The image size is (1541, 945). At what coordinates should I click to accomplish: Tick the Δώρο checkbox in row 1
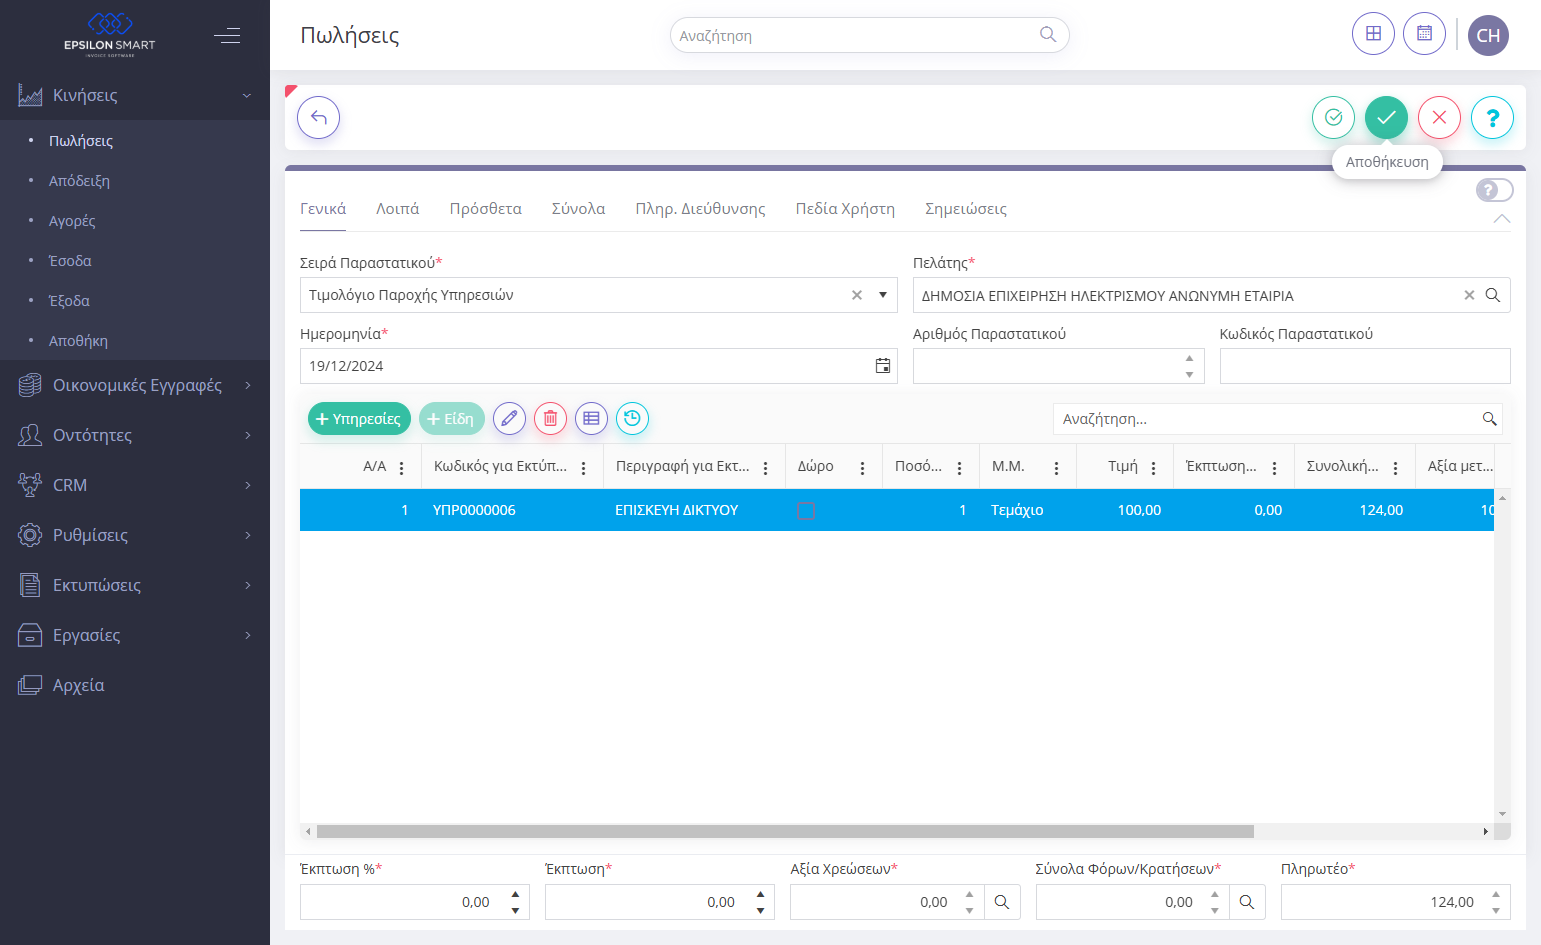pyautogui.click(x=806, y=510)
